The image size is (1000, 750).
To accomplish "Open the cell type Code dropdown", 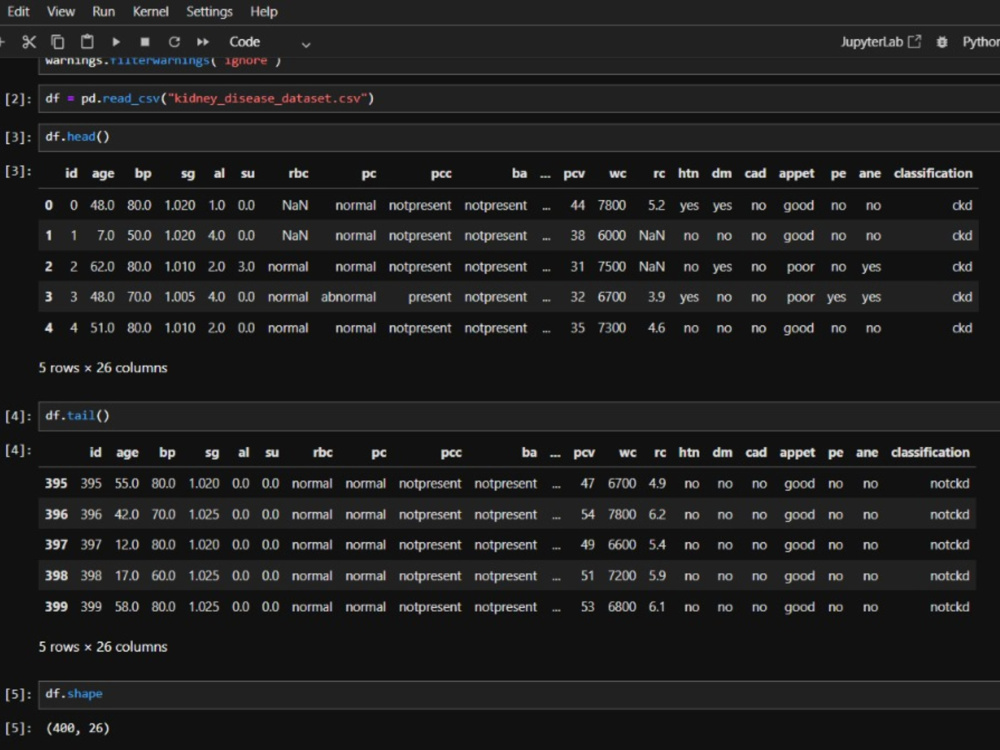I will 269,42.
